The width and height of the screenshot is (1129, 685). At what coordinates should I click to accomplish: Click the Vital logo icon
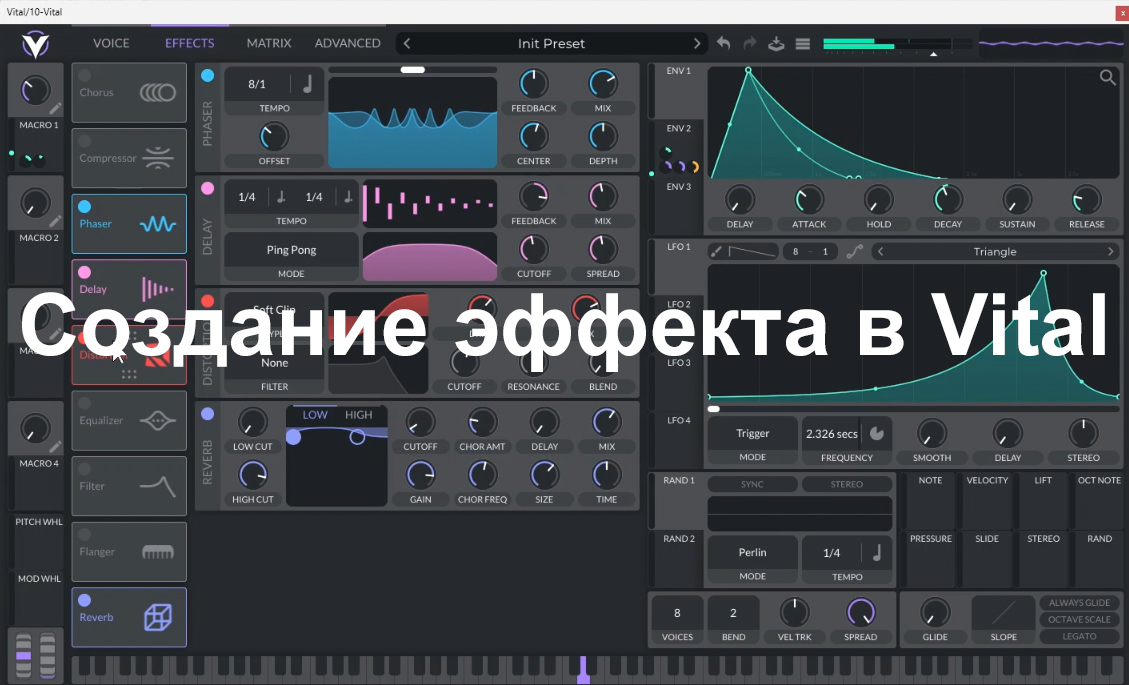click(35, 44)
